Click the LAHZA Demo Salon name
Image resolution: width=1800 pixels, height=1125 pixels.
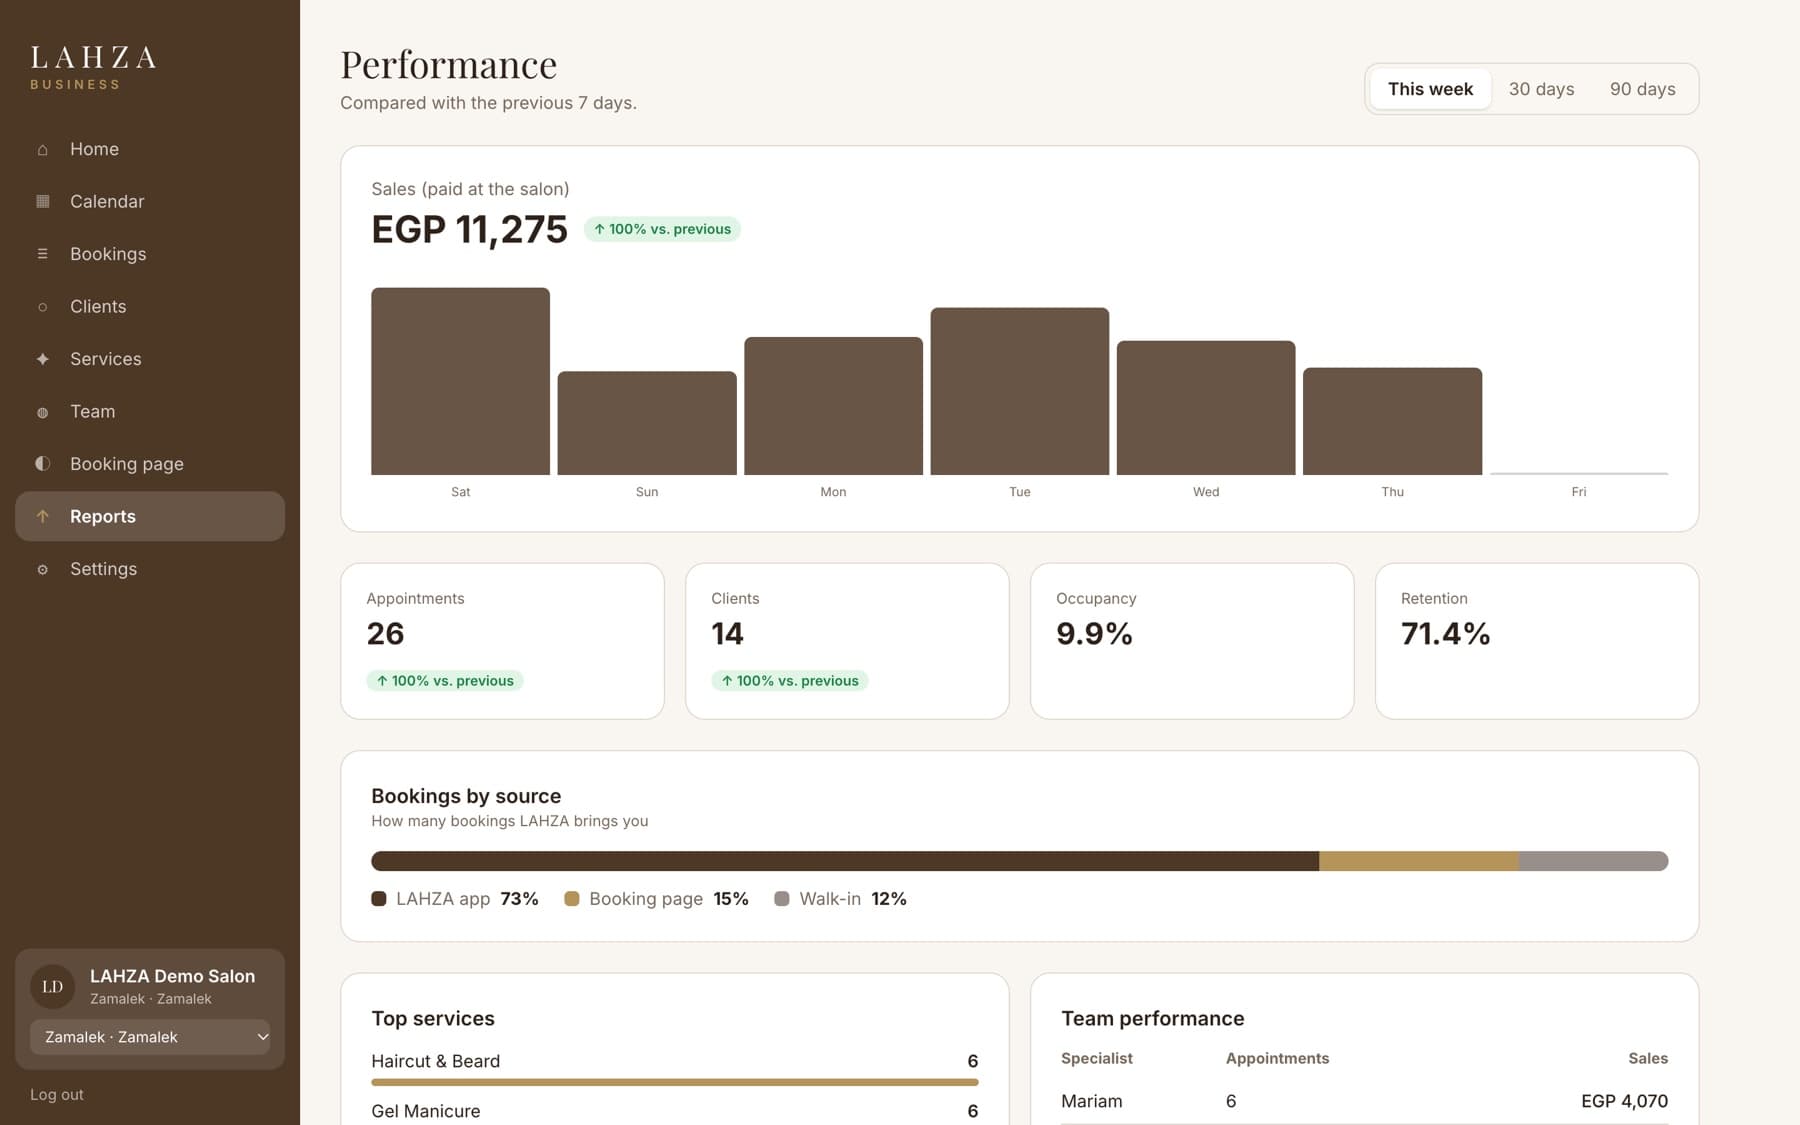[x=172, y=976]
